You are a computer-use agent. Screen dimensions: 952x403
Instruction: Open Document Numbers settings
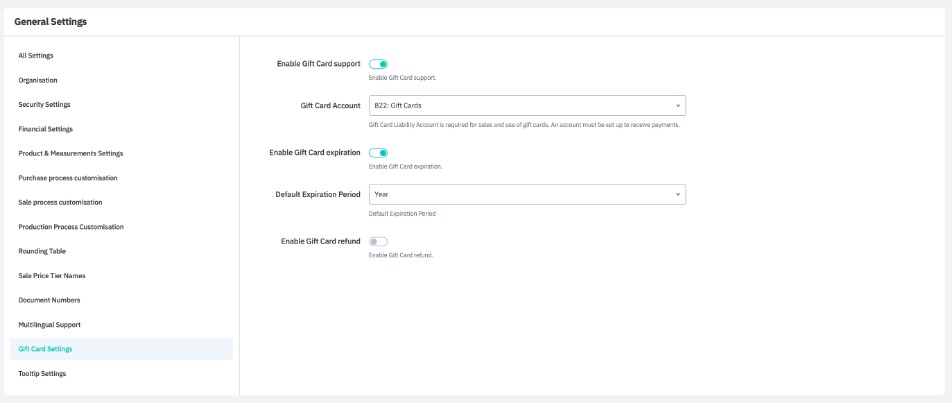[49, 300]
